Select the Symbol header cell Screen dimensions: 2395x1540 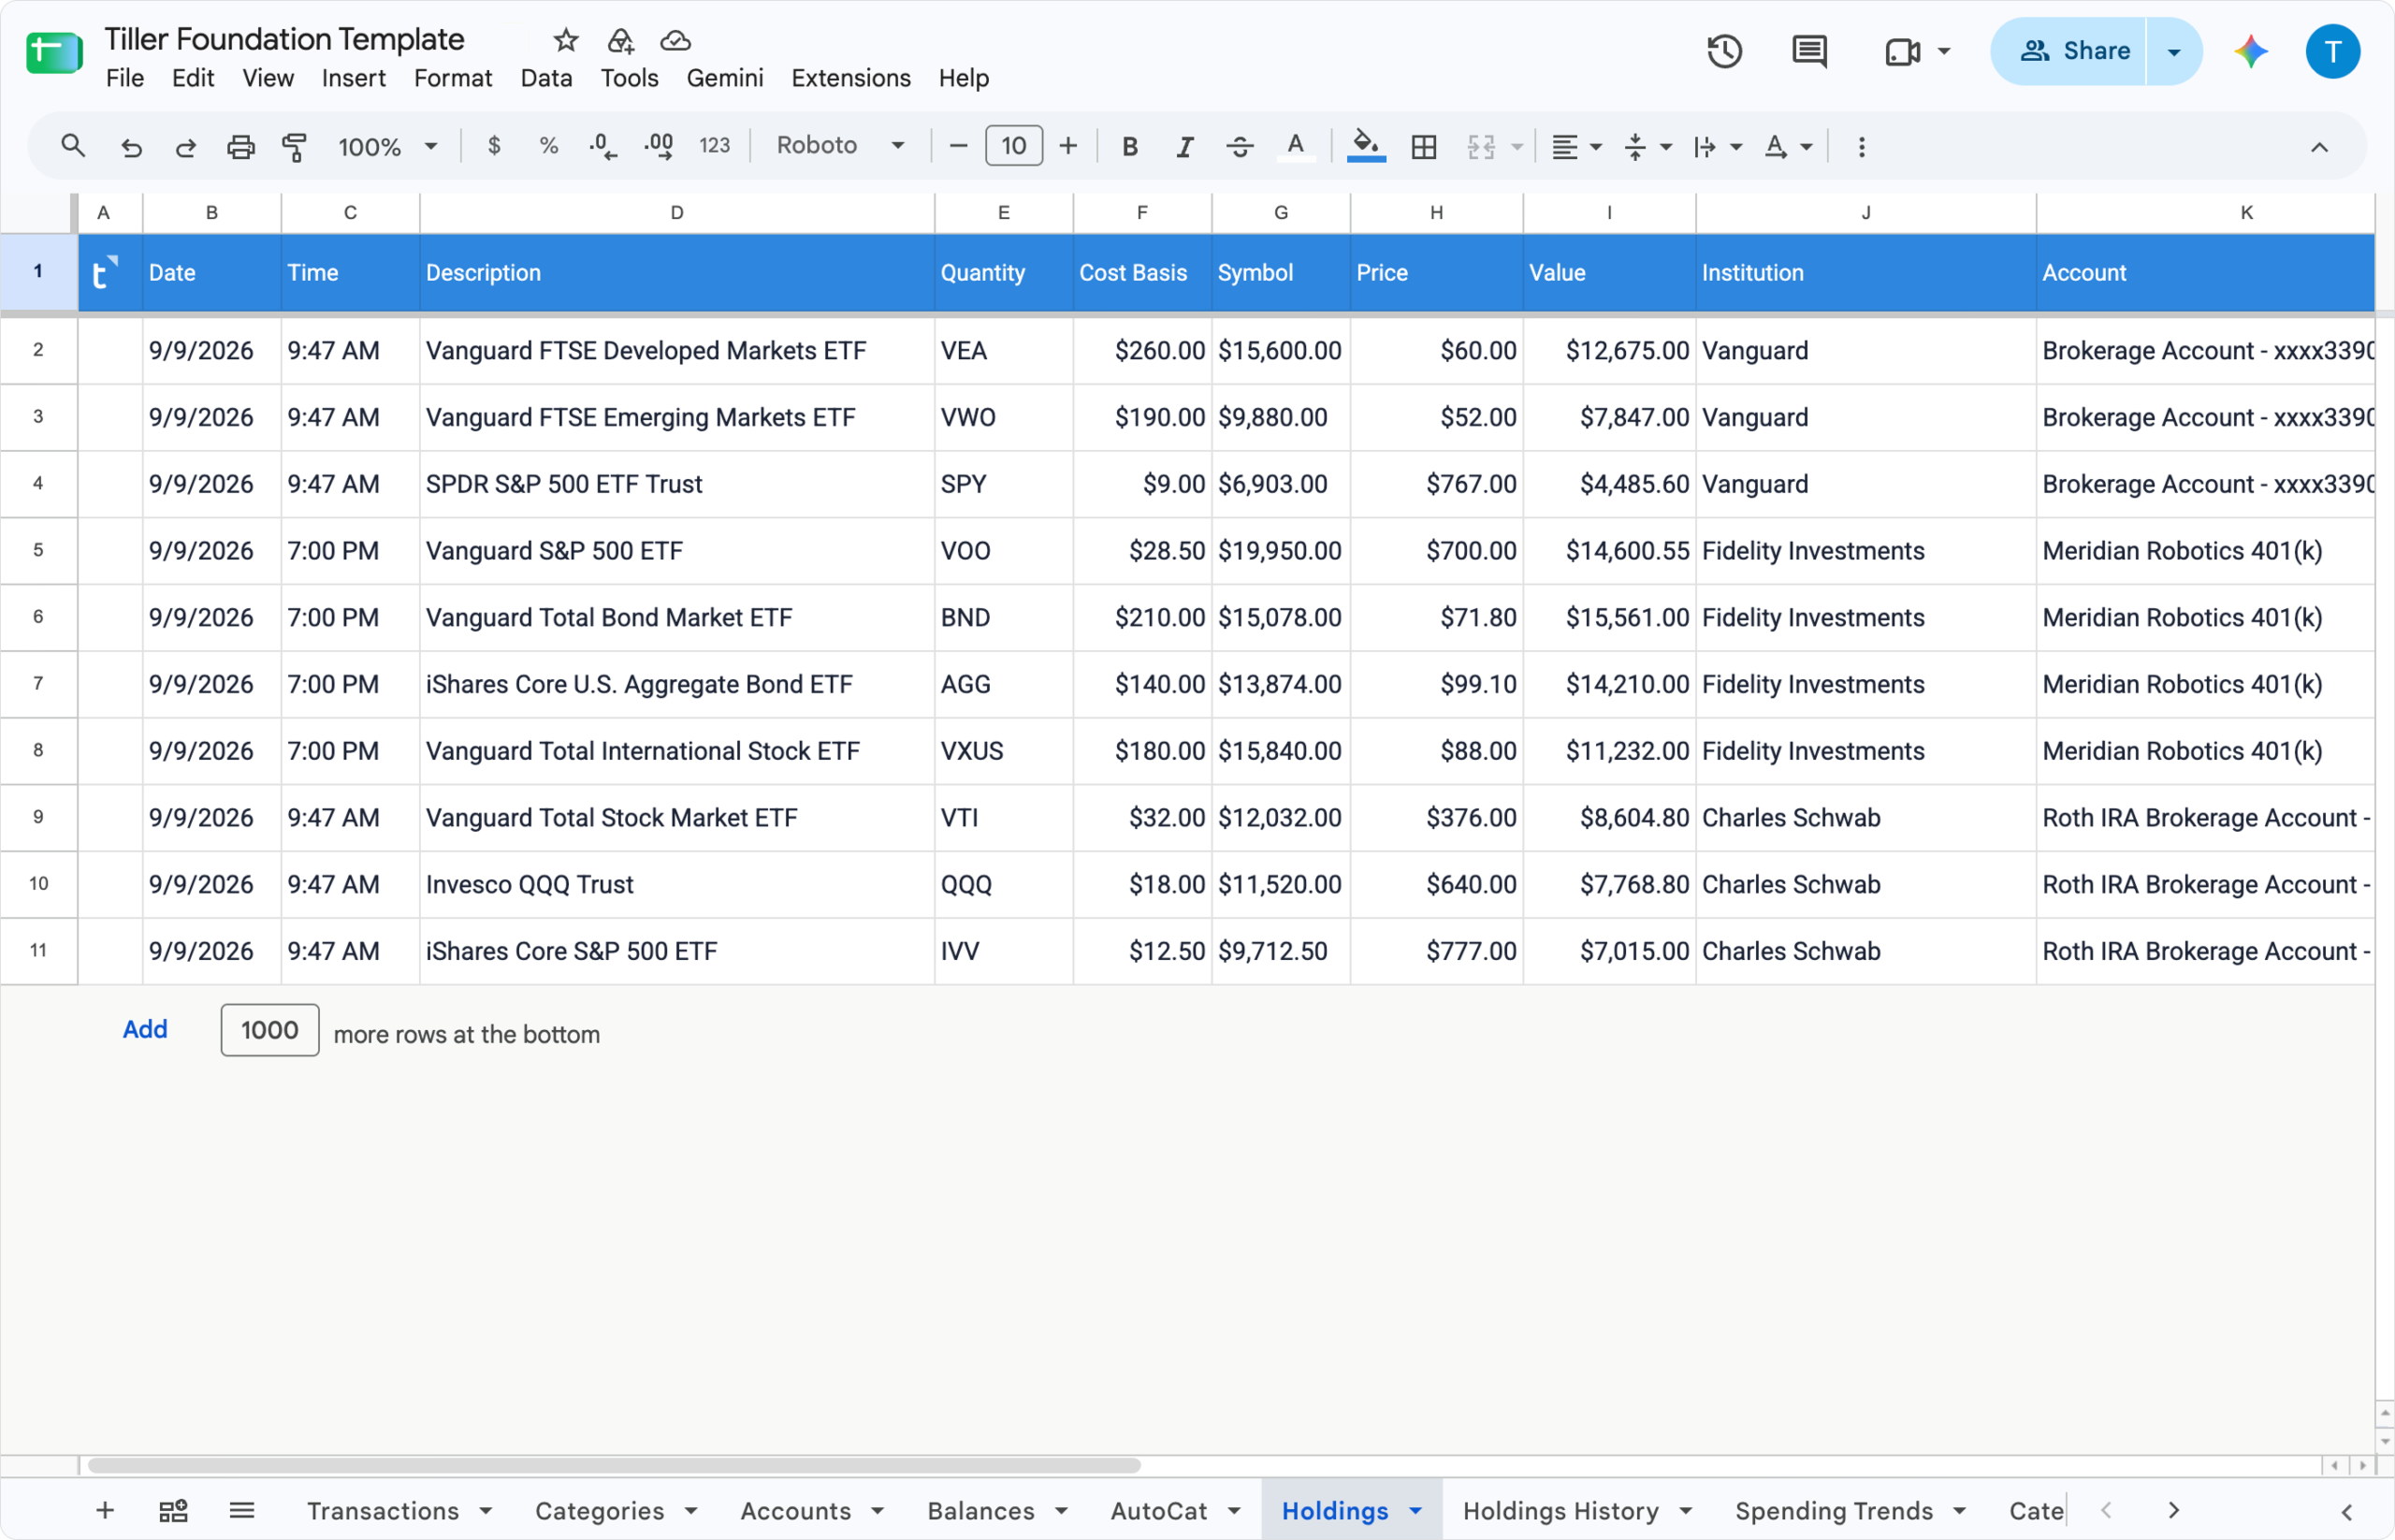[1280, 272]
